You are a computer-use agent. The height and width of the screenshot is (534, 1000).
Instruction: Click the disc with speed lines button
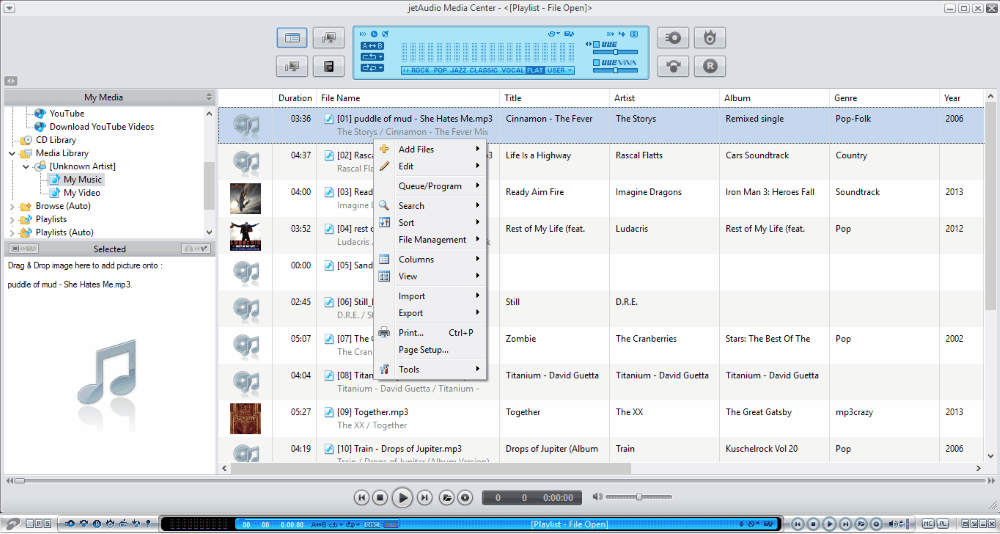pyautogui.click(x=673, y=38)
